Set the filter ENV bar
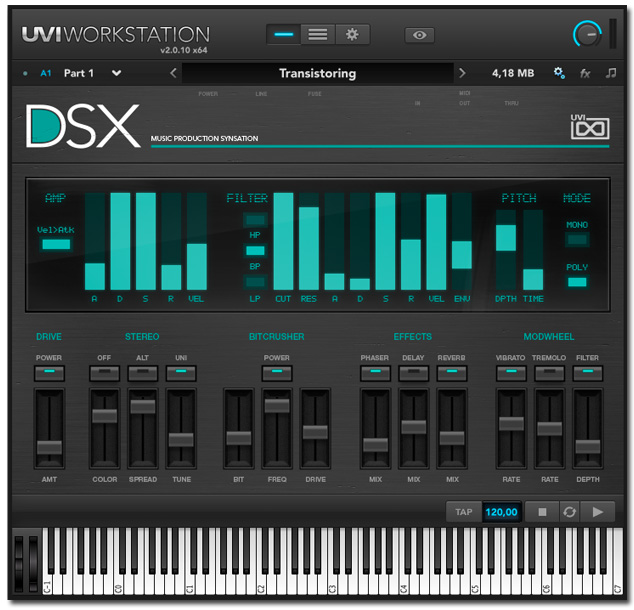Image resolution: width=634 pixels, height=610 pixels. pos(461,241)
